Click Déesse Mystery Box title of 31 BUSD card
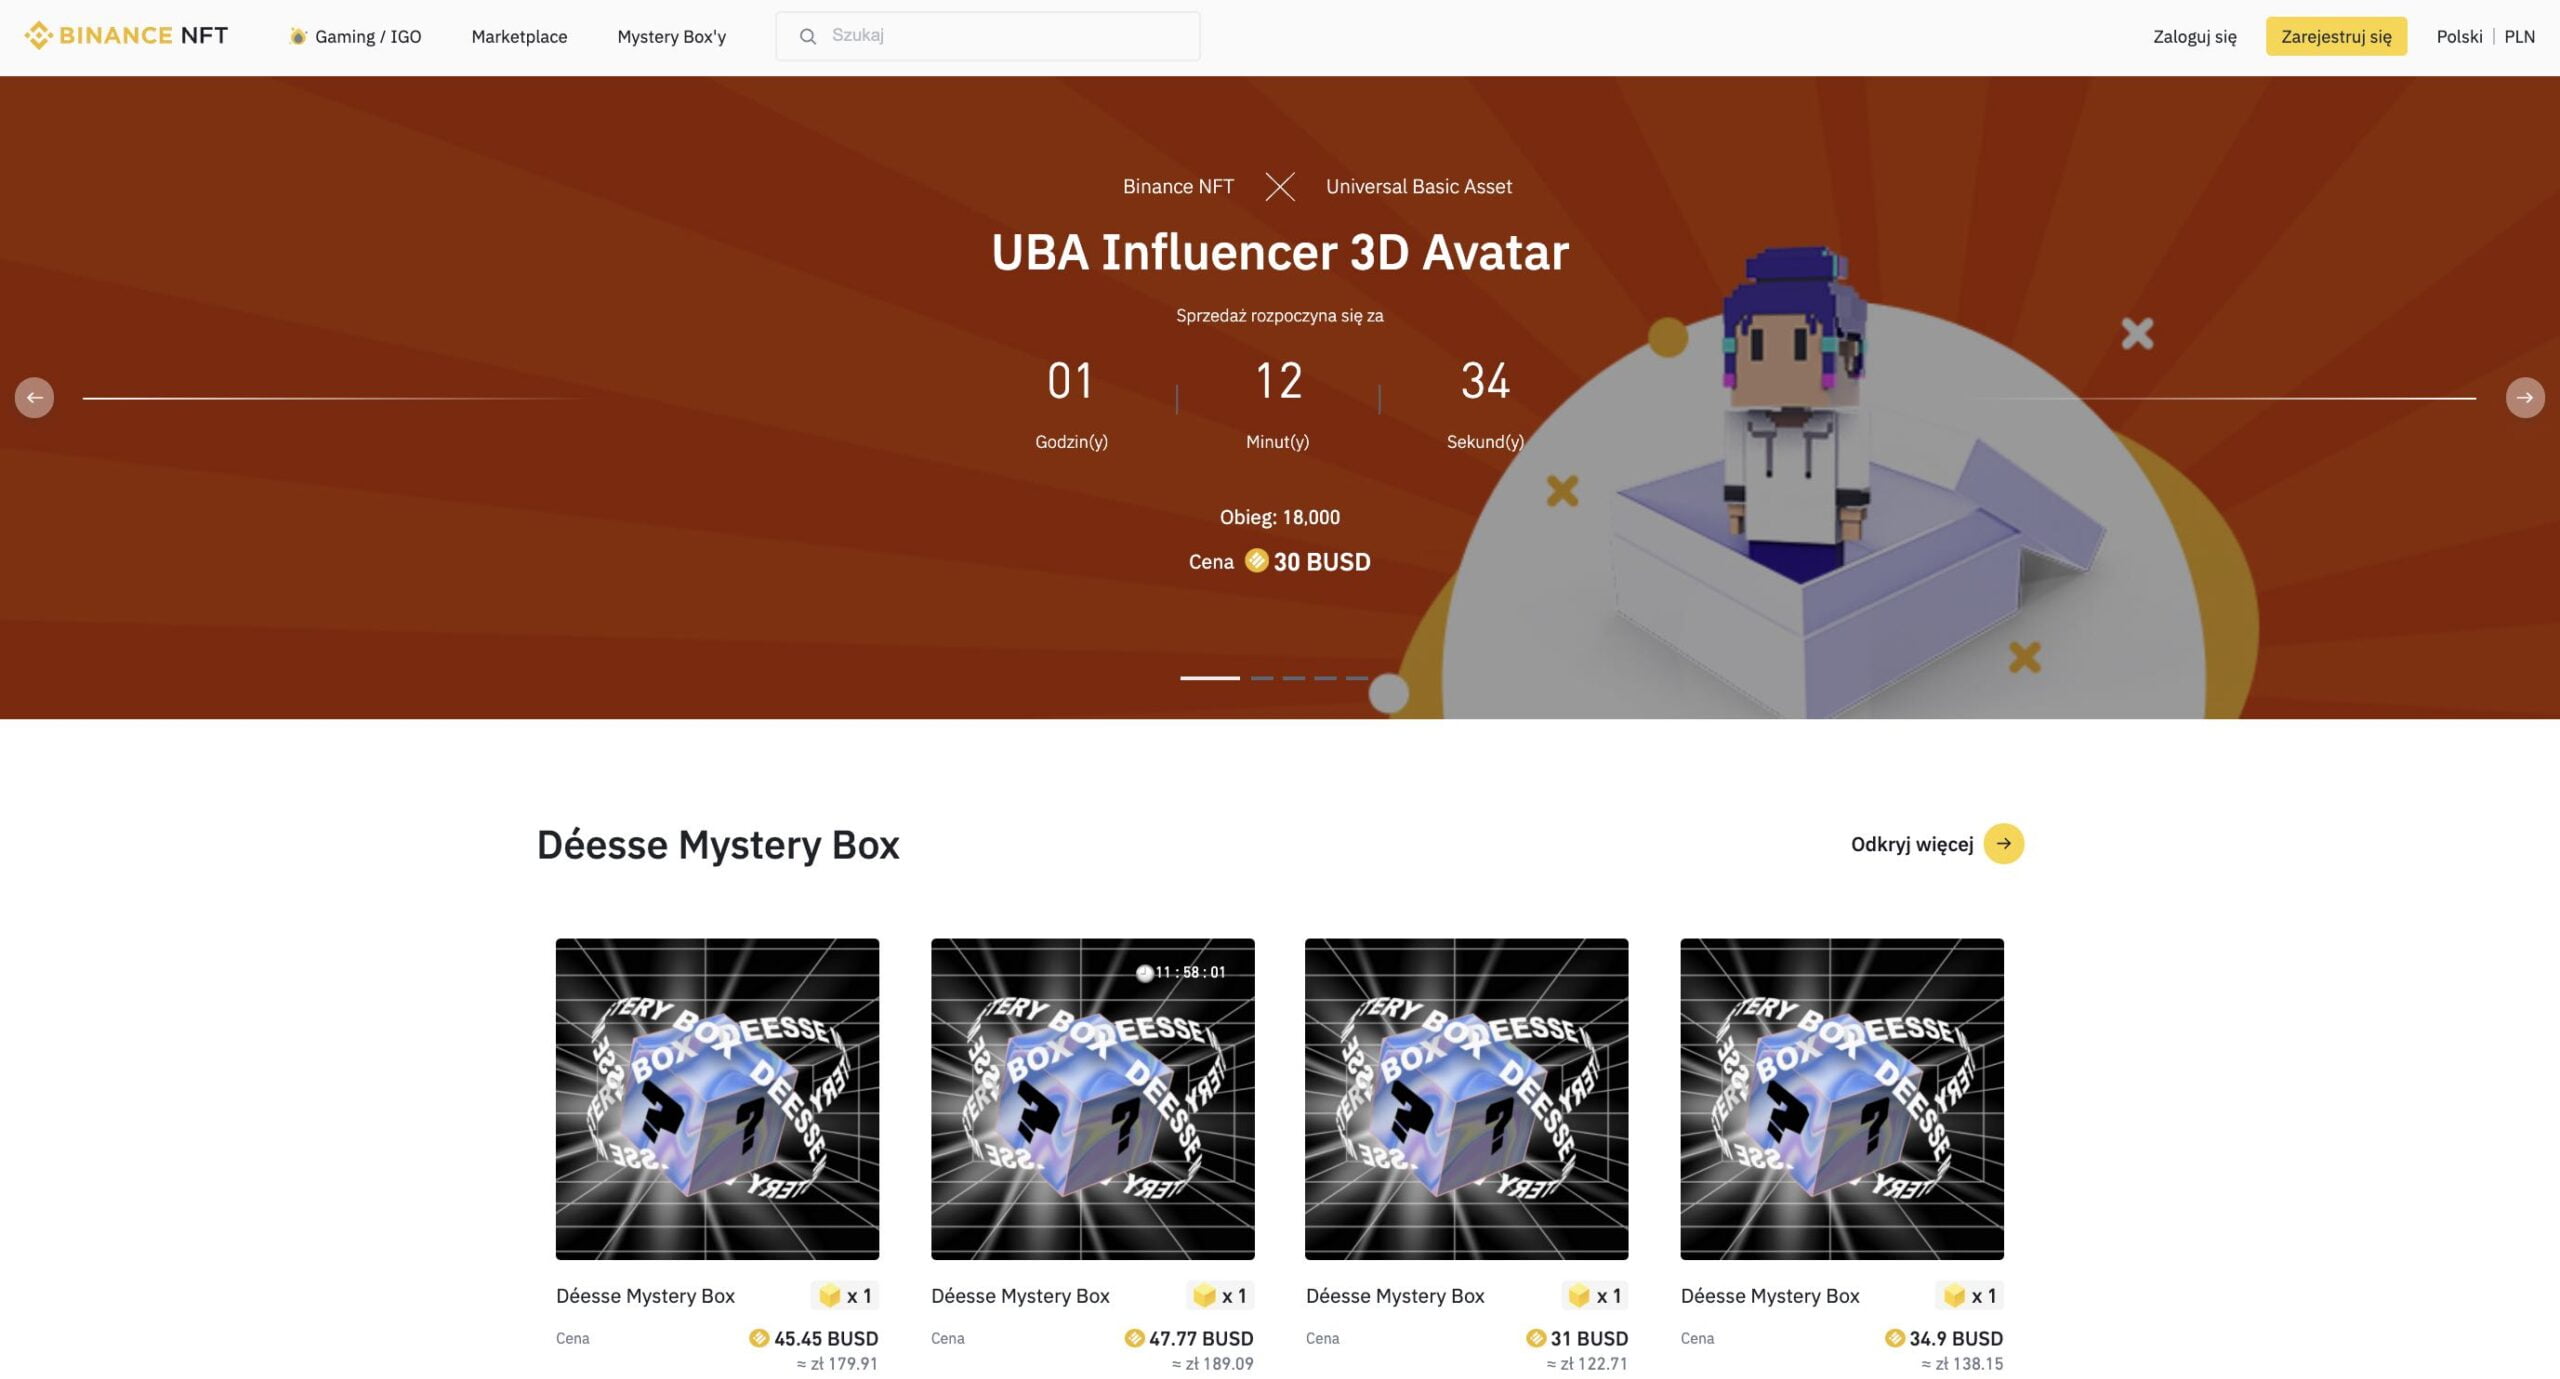This screenshot has width=2560, height=1379. 1395,1296
